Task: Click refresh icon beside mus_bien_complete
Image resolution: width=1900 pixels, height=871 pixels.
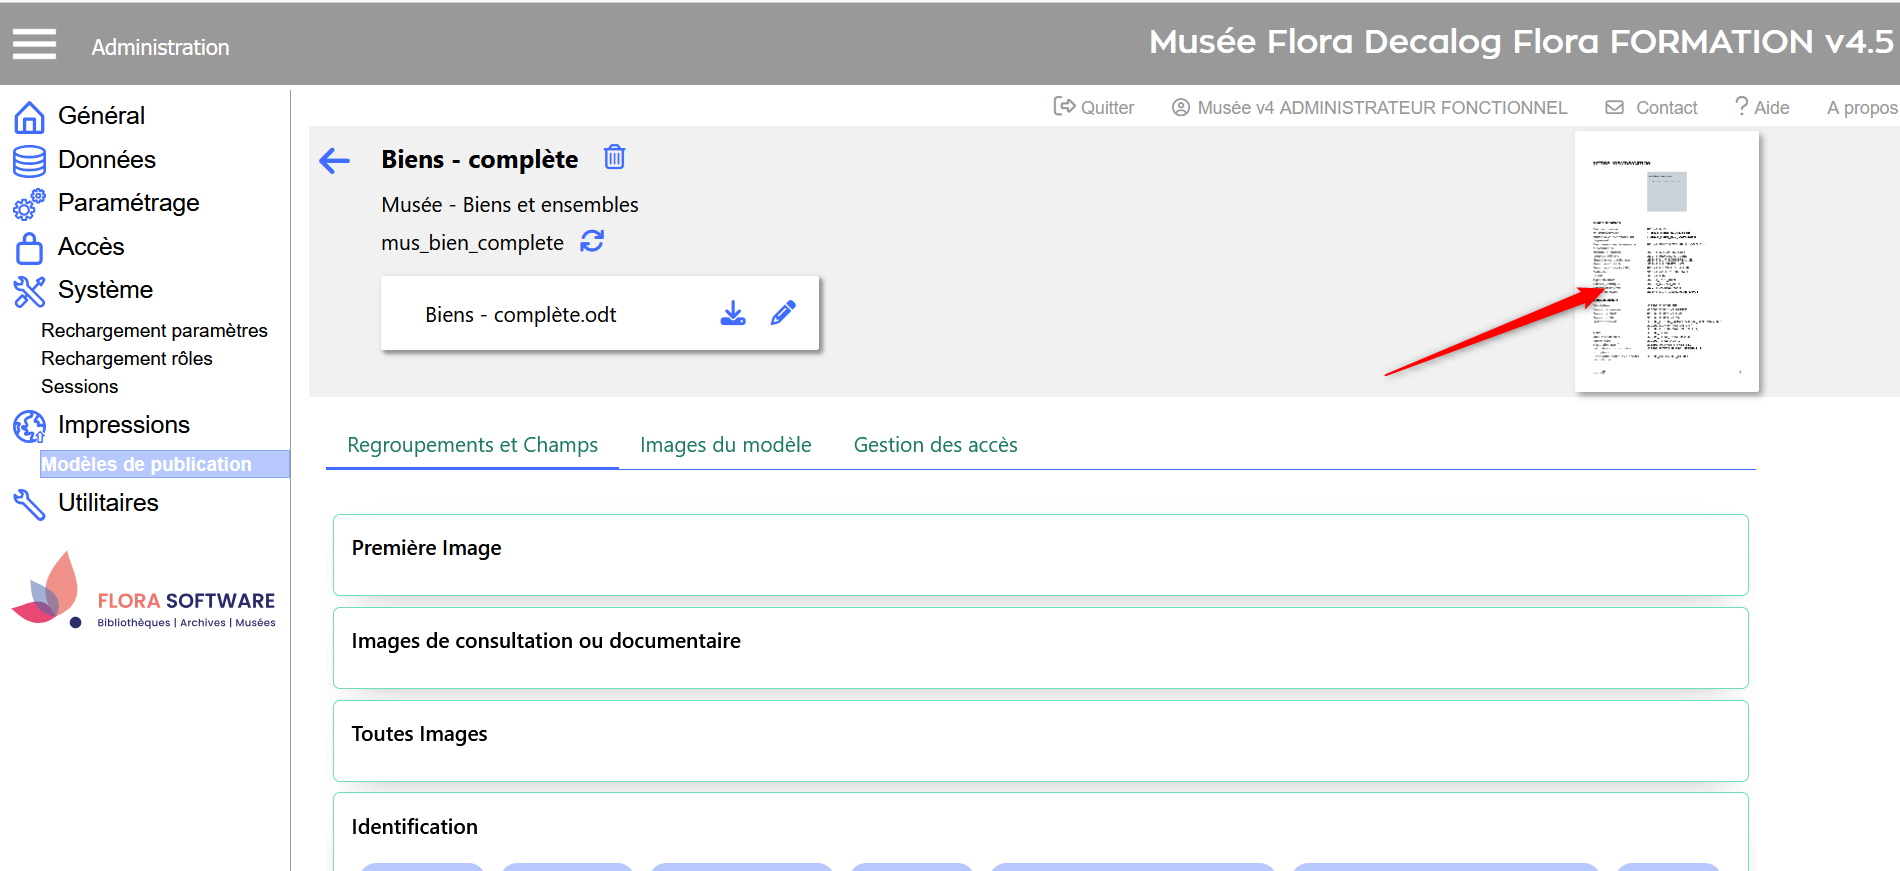Action: 592,241
